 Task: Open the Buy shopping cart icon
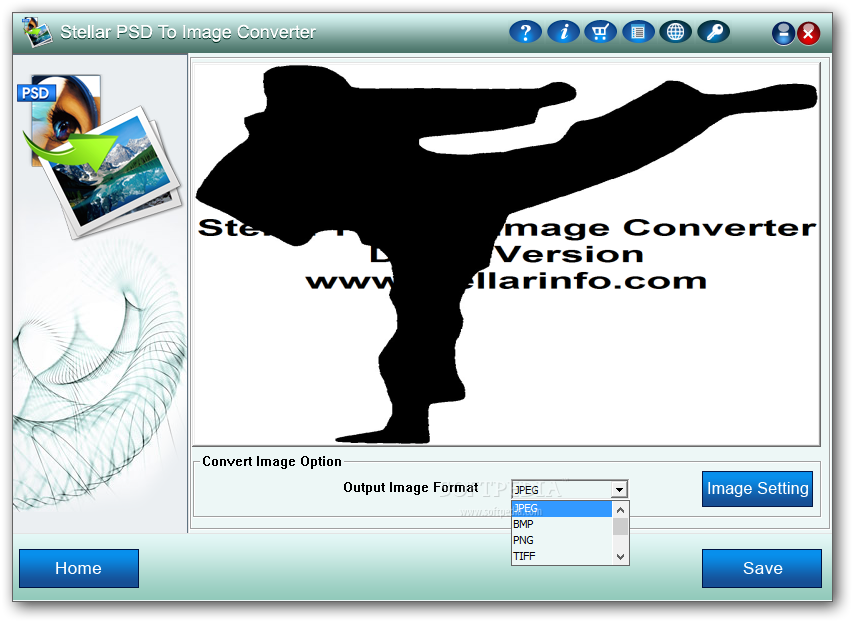(x=600, y=32)
